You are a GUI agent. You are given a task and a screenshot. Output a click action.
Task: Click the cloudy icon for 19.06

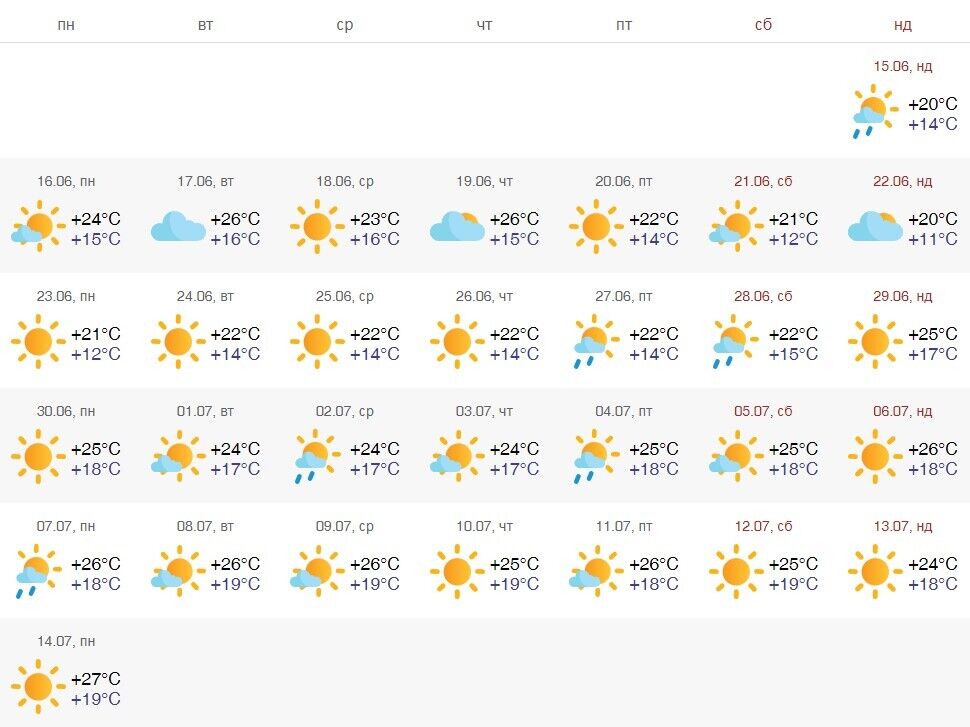[457, 226]
